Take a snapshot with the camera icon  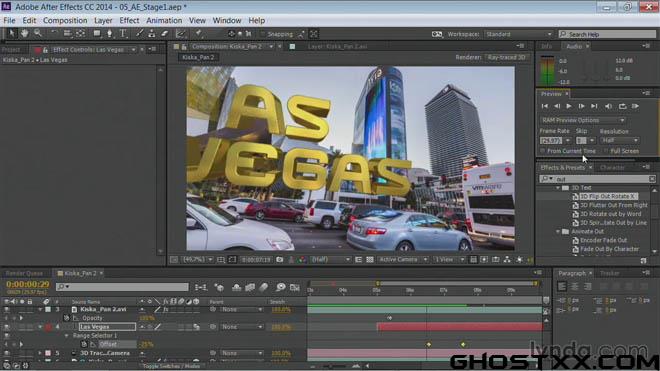pos(279,260)
